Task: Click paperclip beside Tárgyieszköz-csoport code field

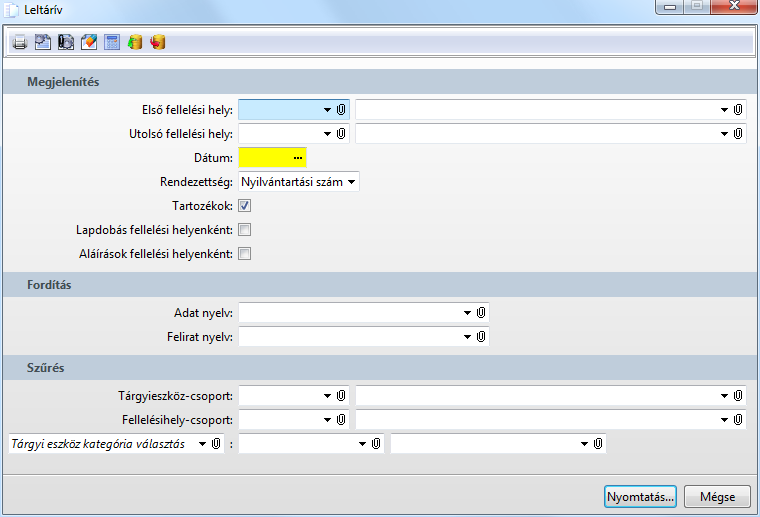Action: point(341,395)
